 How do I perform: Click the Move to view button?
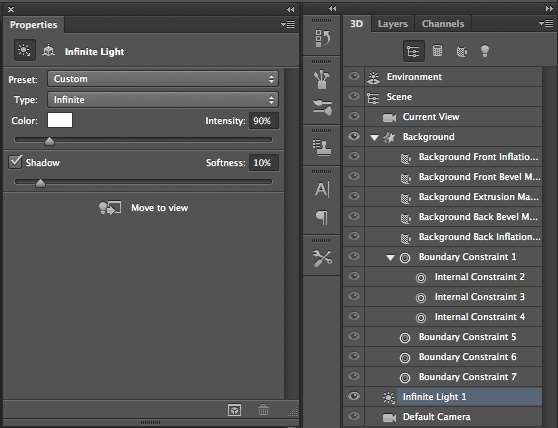coord(143,208)
